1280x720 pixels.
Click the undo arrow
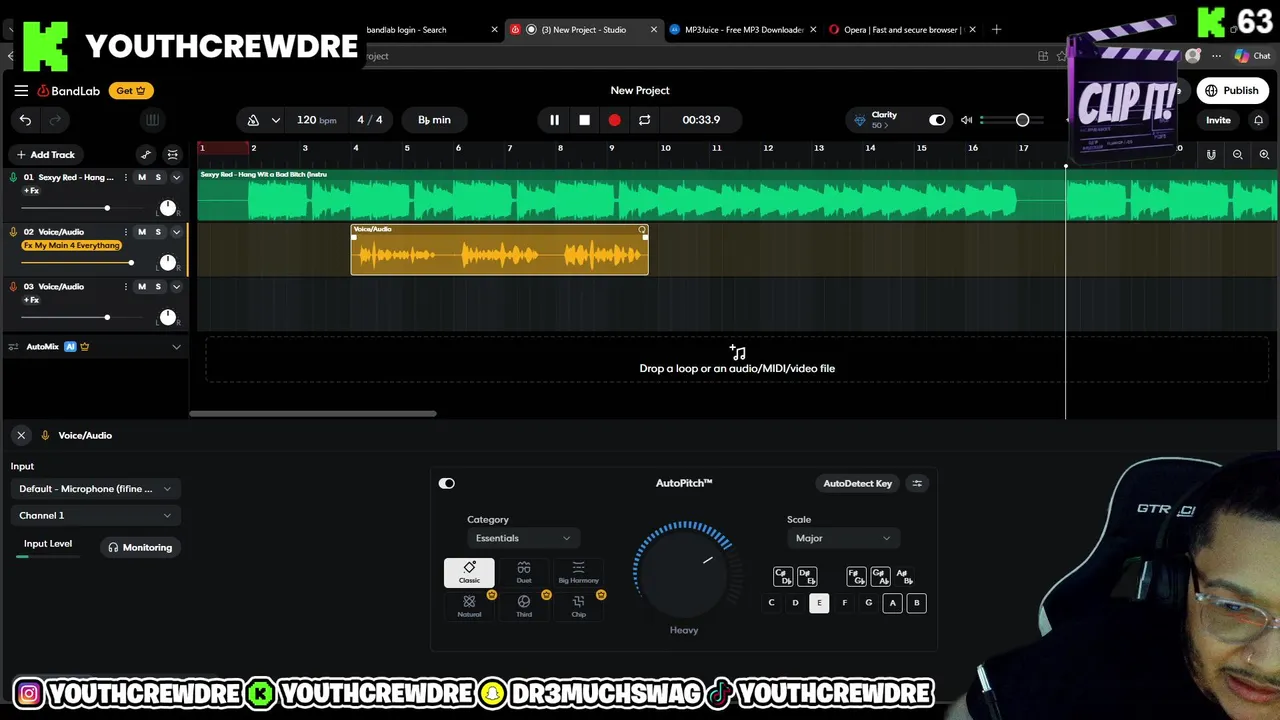25,120
